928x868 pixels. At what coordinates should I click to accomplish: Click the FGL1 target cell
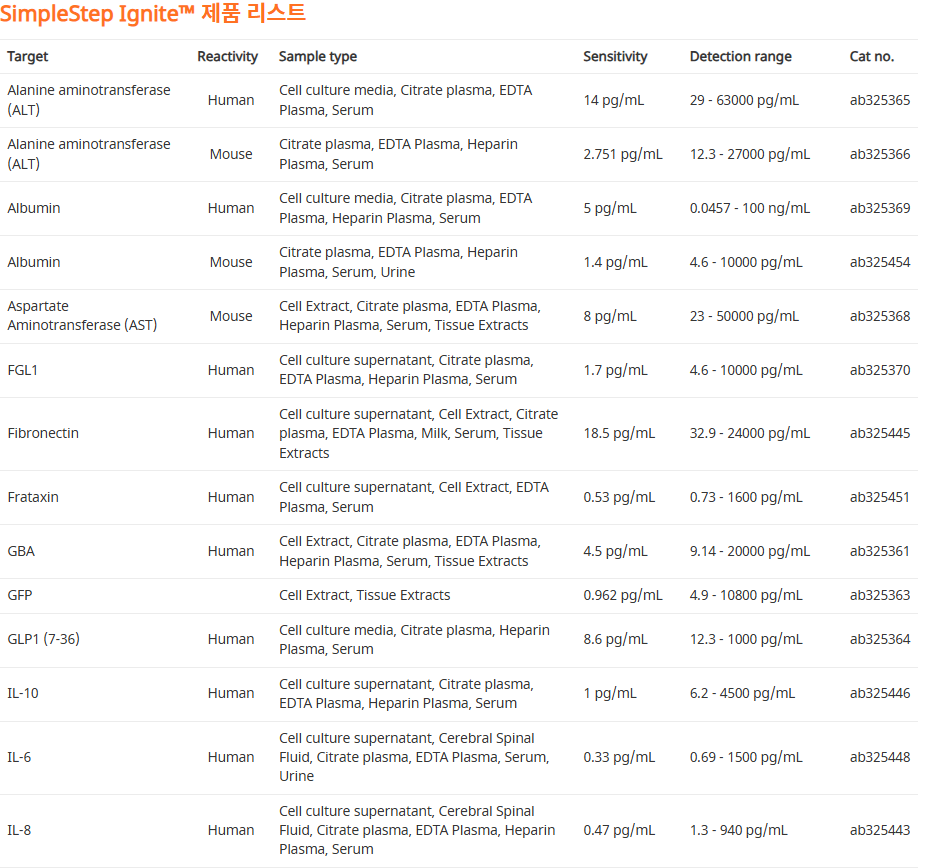(x=22, y=370)
